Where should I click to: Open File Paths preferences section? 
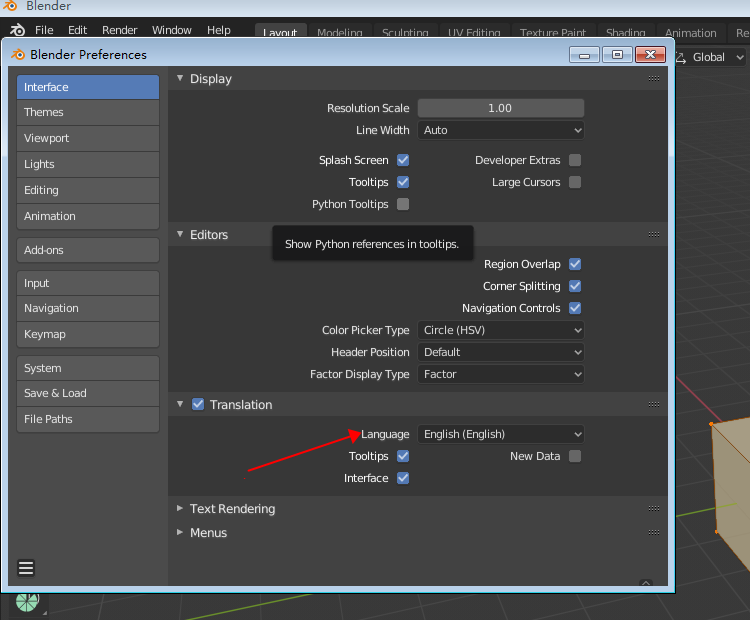(88, 420)
